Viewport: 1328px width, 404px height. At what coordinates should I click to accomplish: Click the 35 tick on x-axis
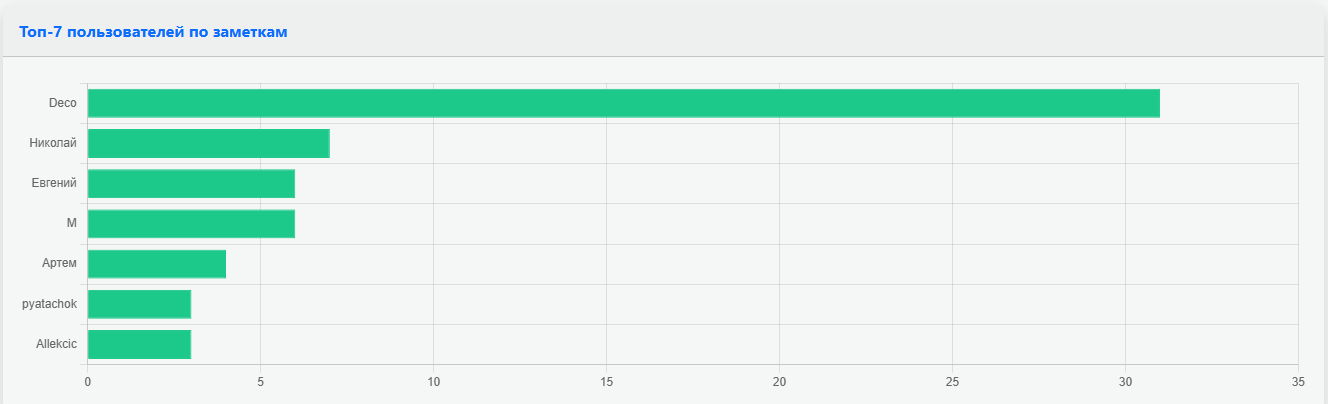click(x=1298, y=381)
